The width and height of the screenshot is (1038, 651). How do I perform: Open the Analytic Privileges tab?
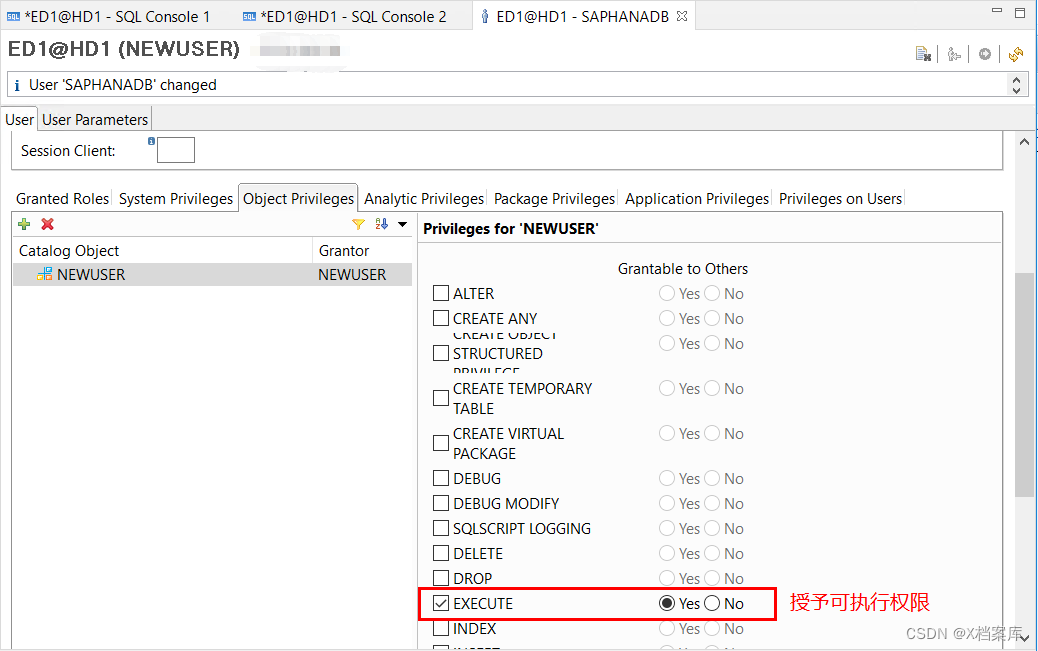pos(424,199)
